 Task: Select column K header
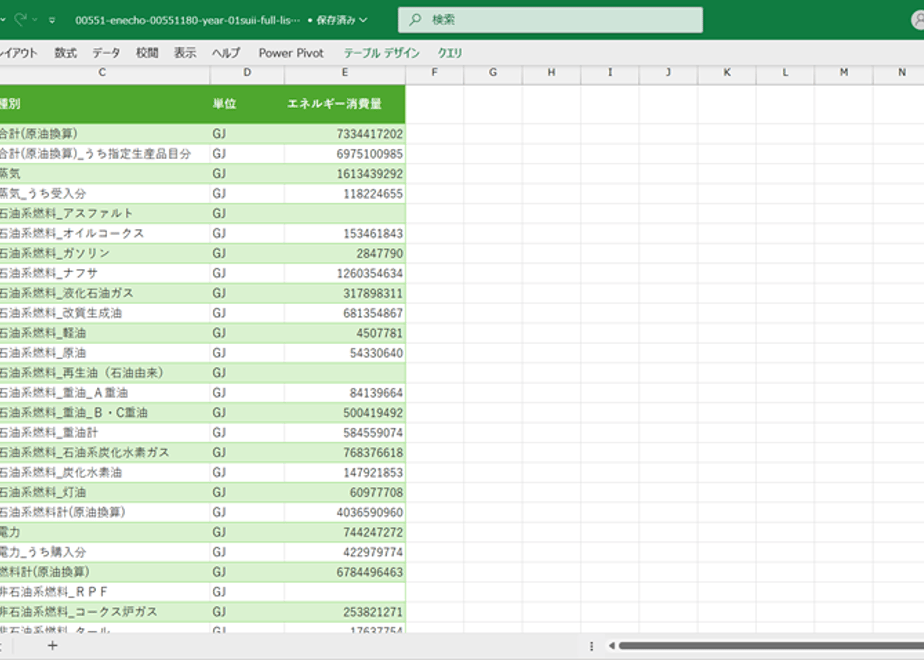[x=727, y=72]
